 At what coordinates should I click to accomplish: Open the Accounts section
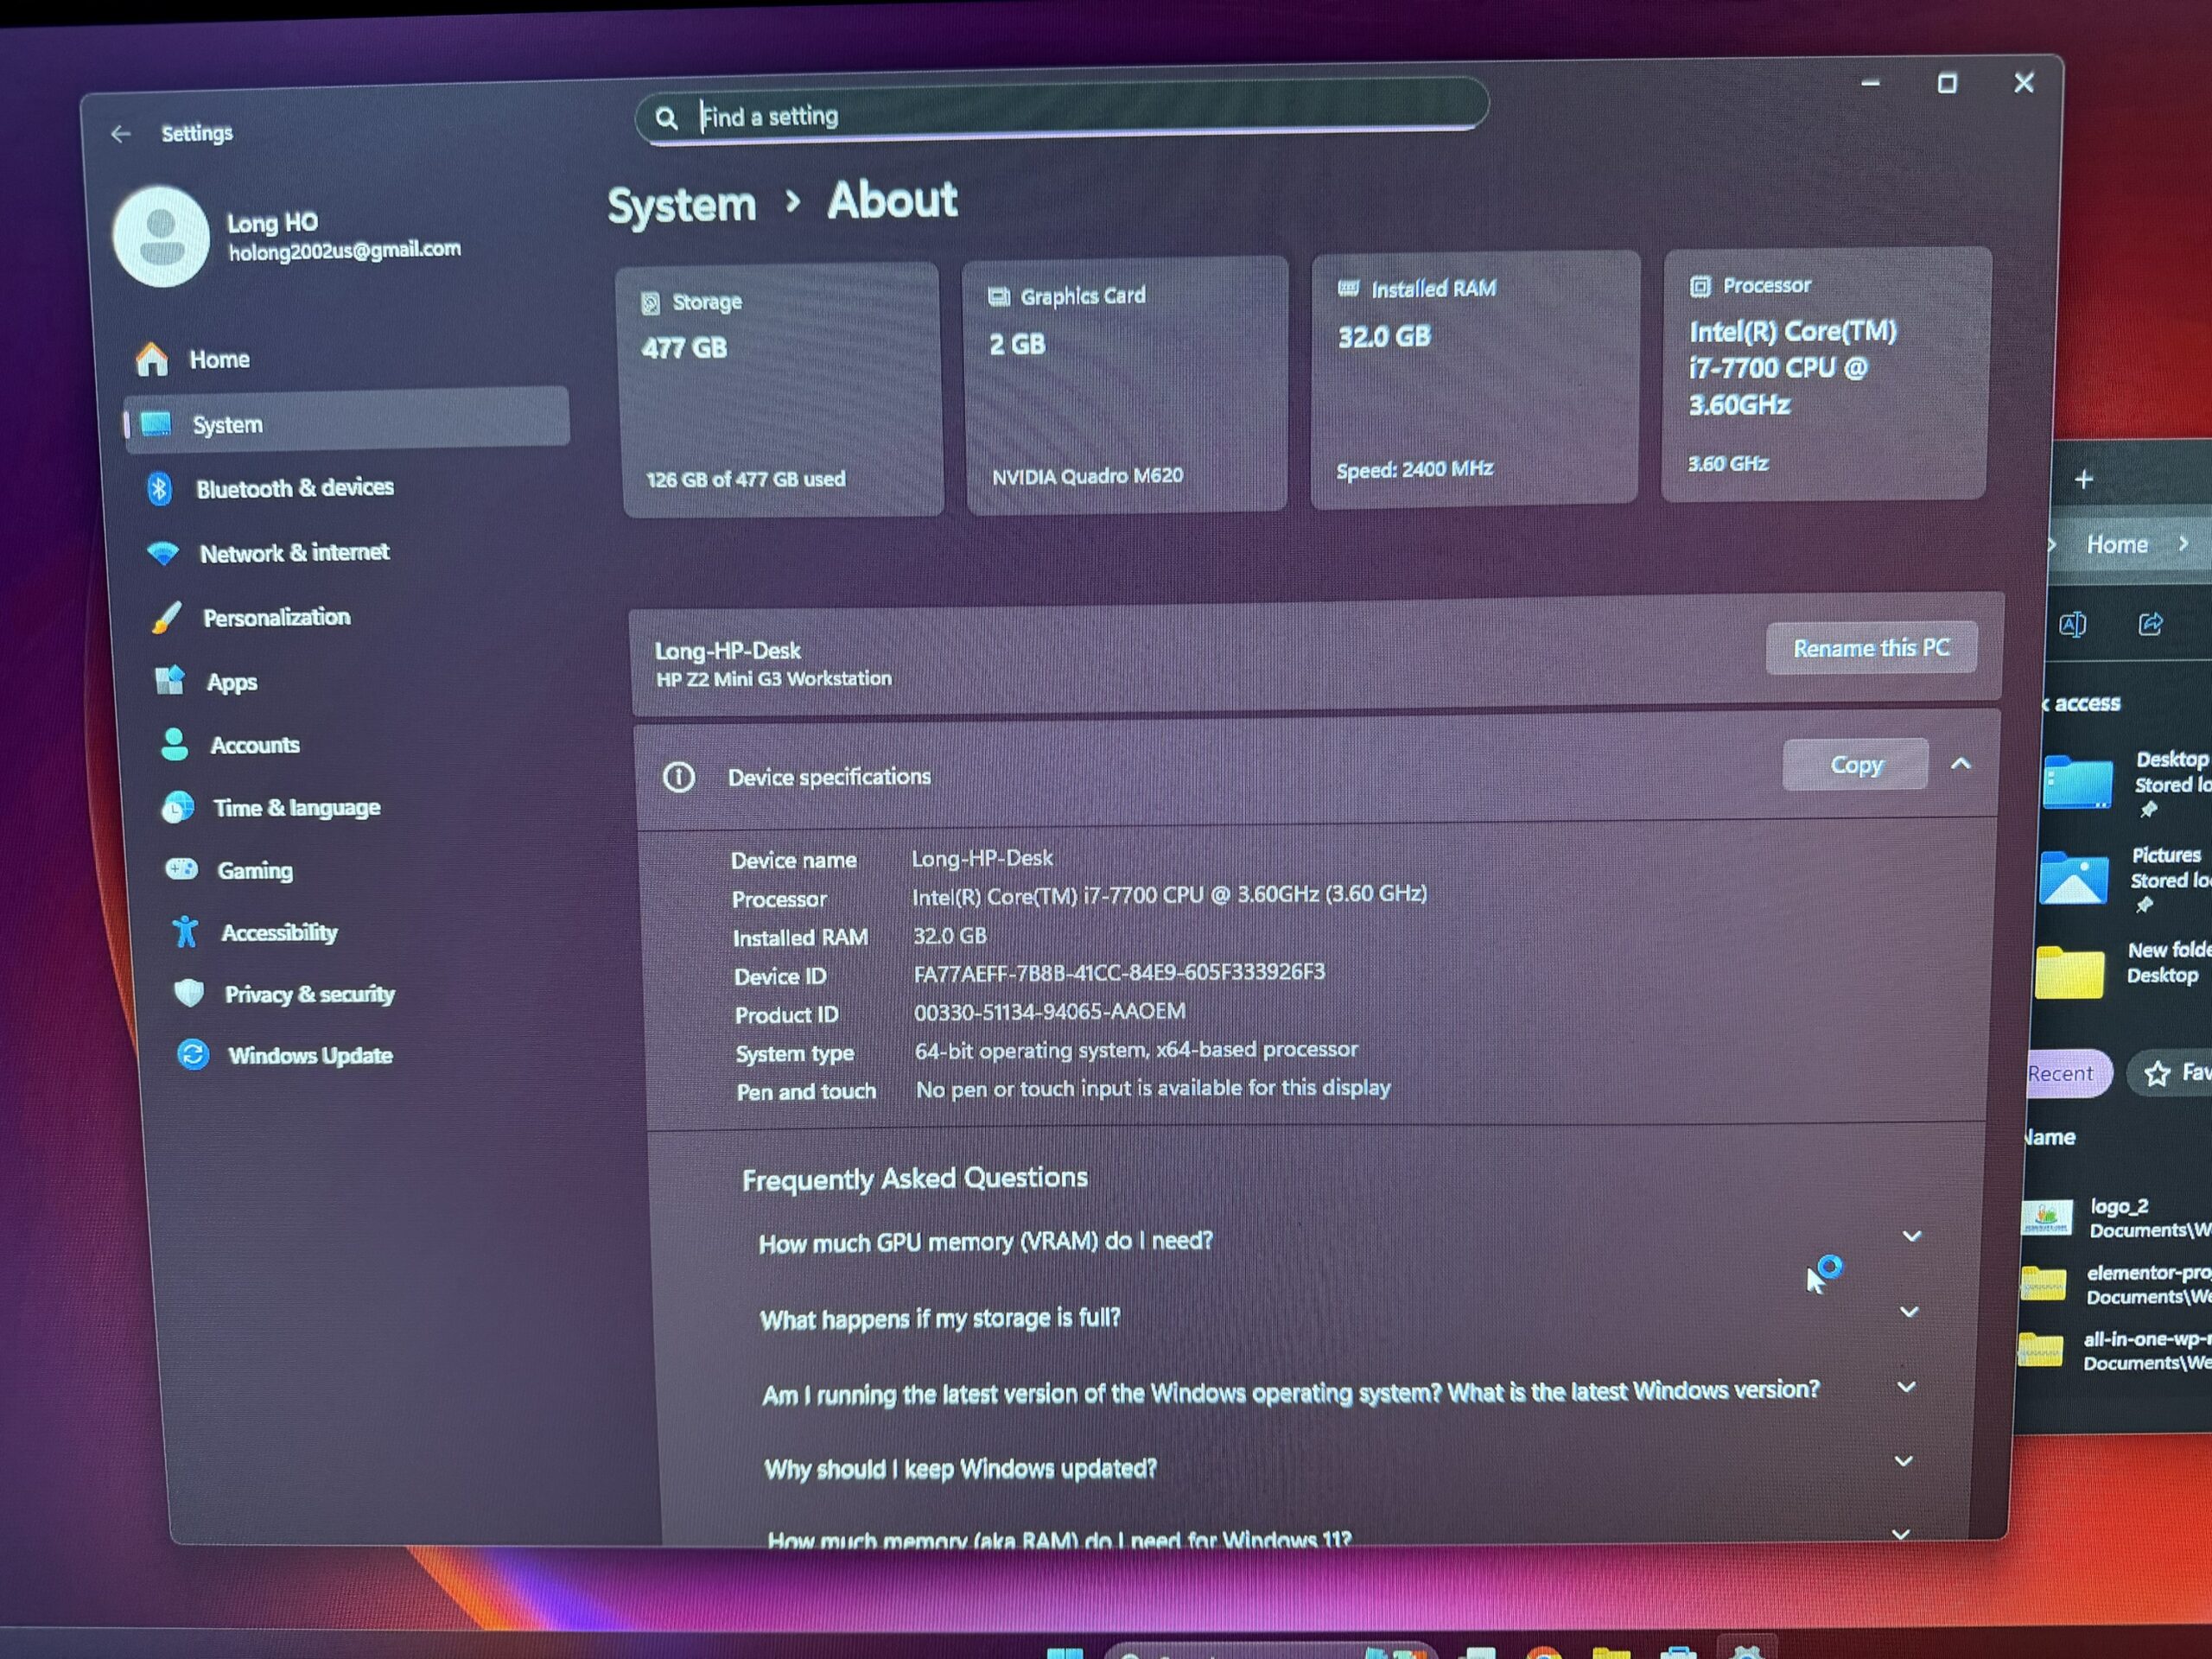click(x=254, y=745)
